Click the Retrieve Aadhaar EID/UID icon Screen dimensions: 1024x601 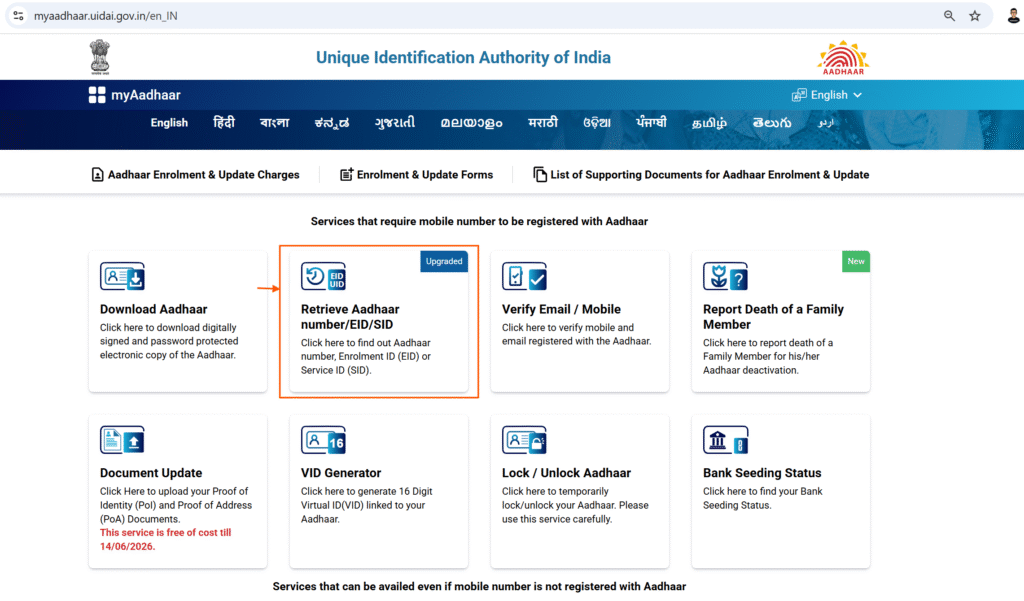(324, 277)
